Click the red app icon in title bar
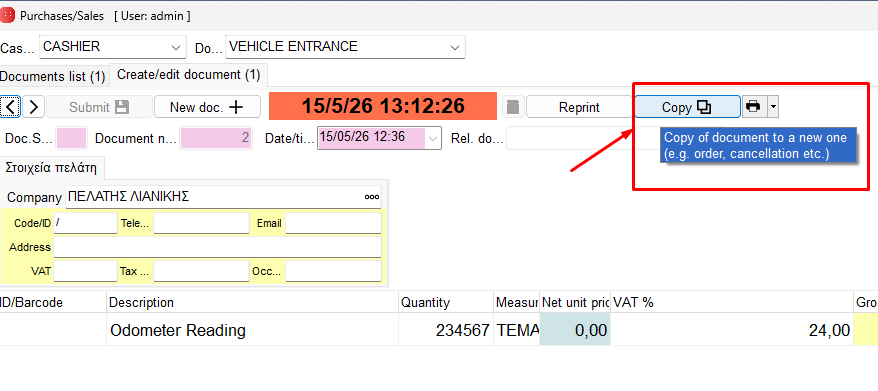The width and height of the screenshot is (878, 391). pyautogui.click(x=8, y=16)
